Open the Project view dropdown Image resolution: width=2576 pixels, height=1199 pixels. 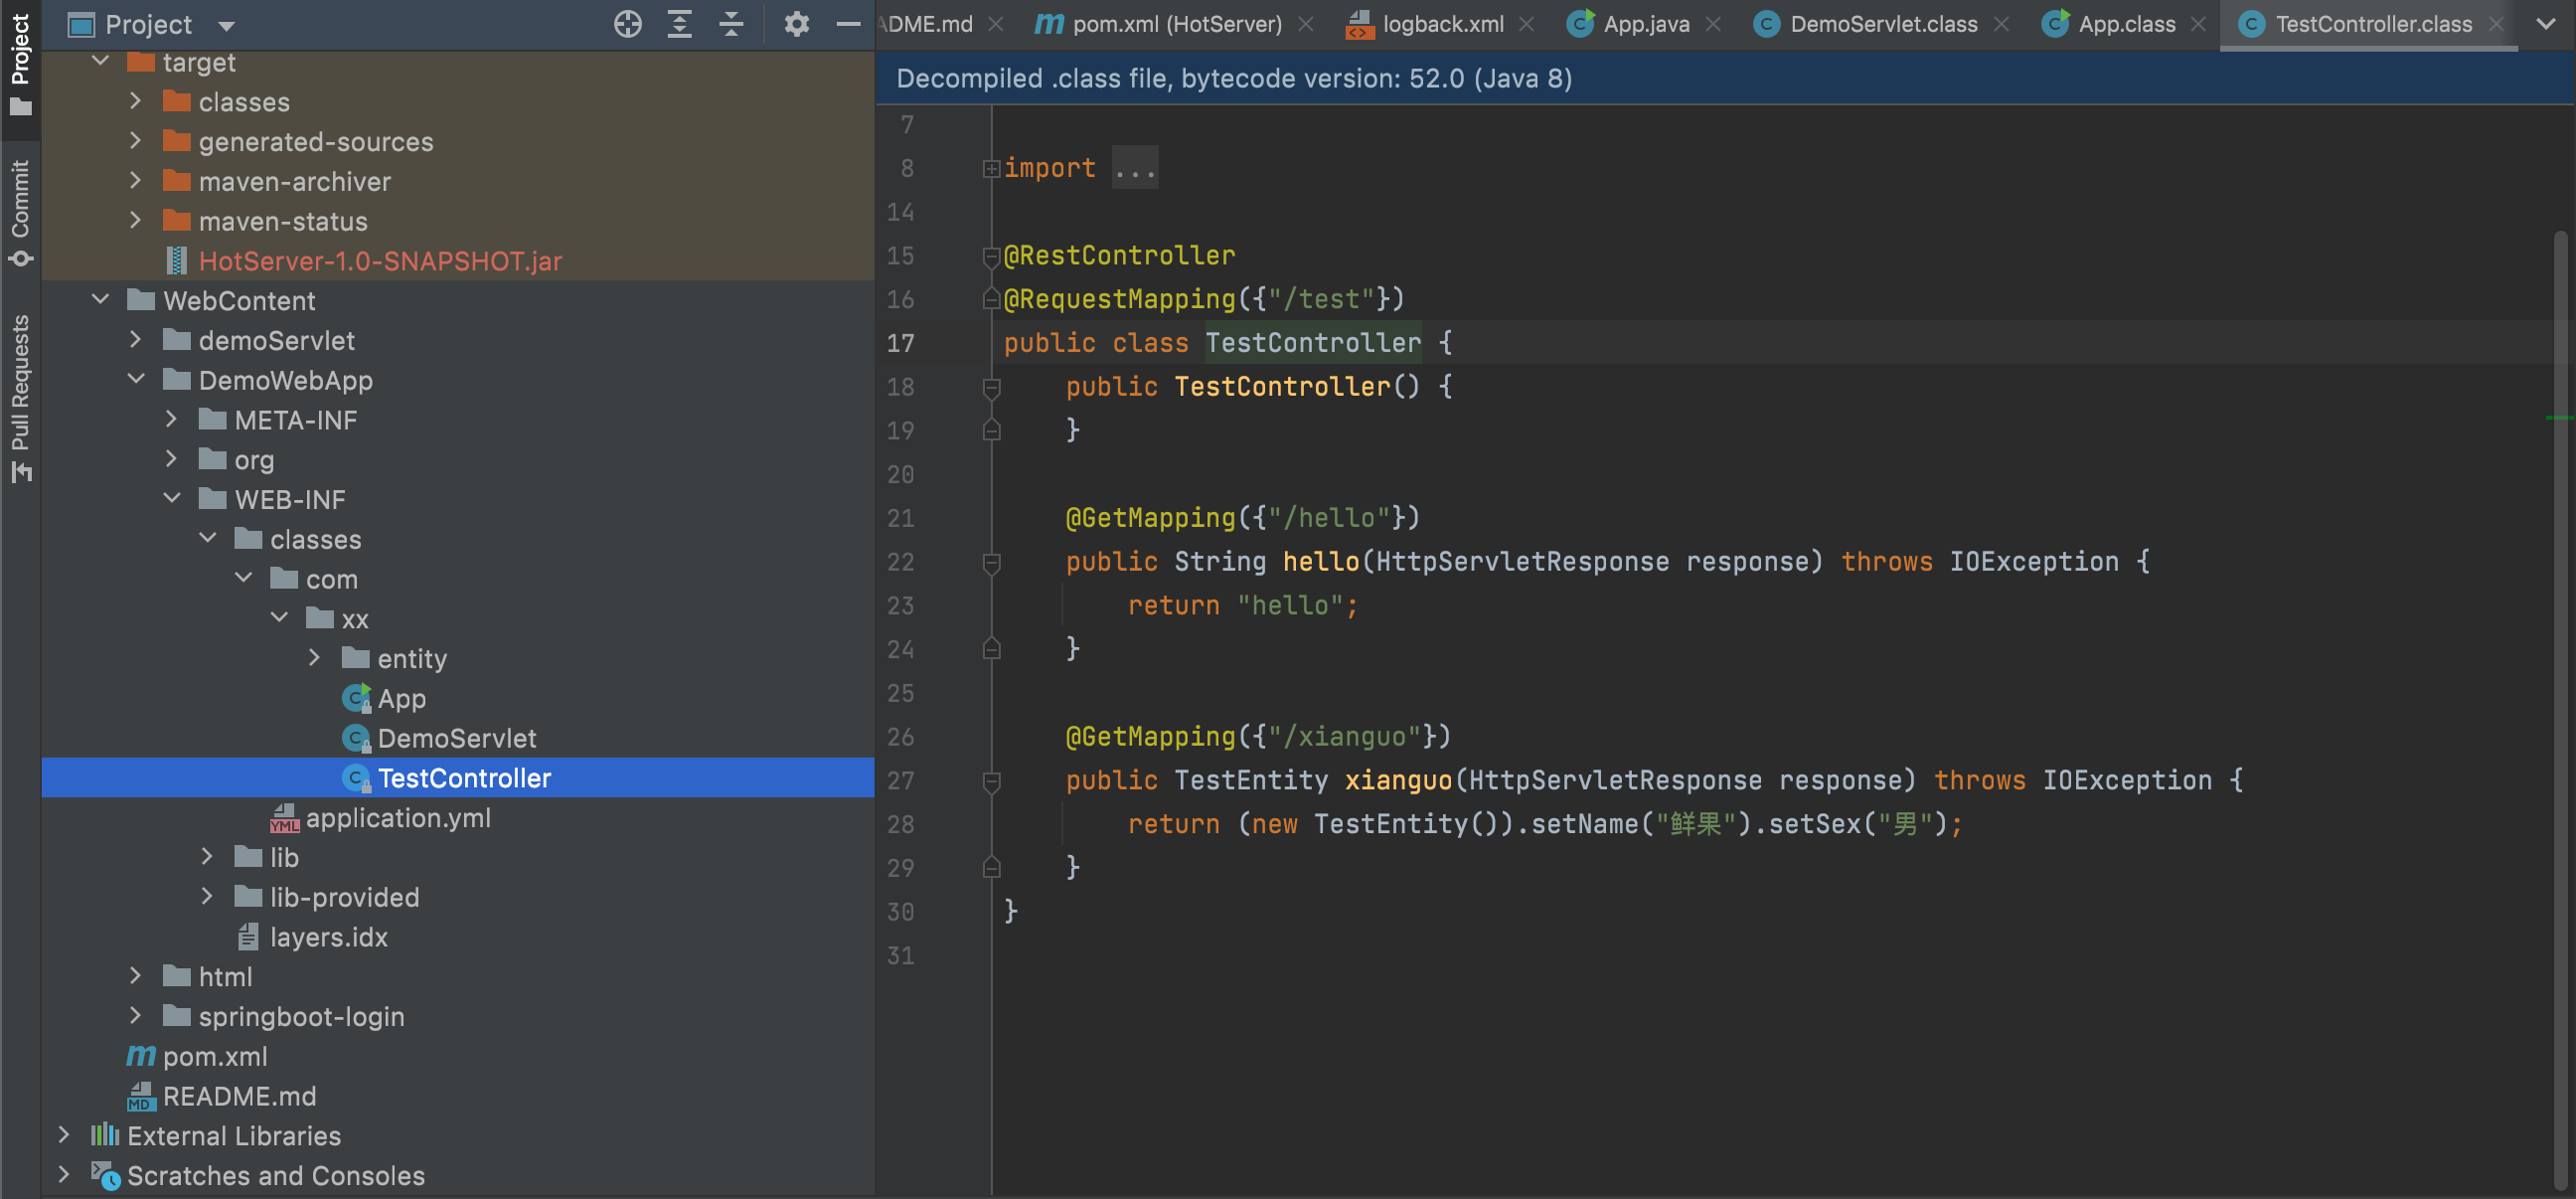[x=226, y=25]
